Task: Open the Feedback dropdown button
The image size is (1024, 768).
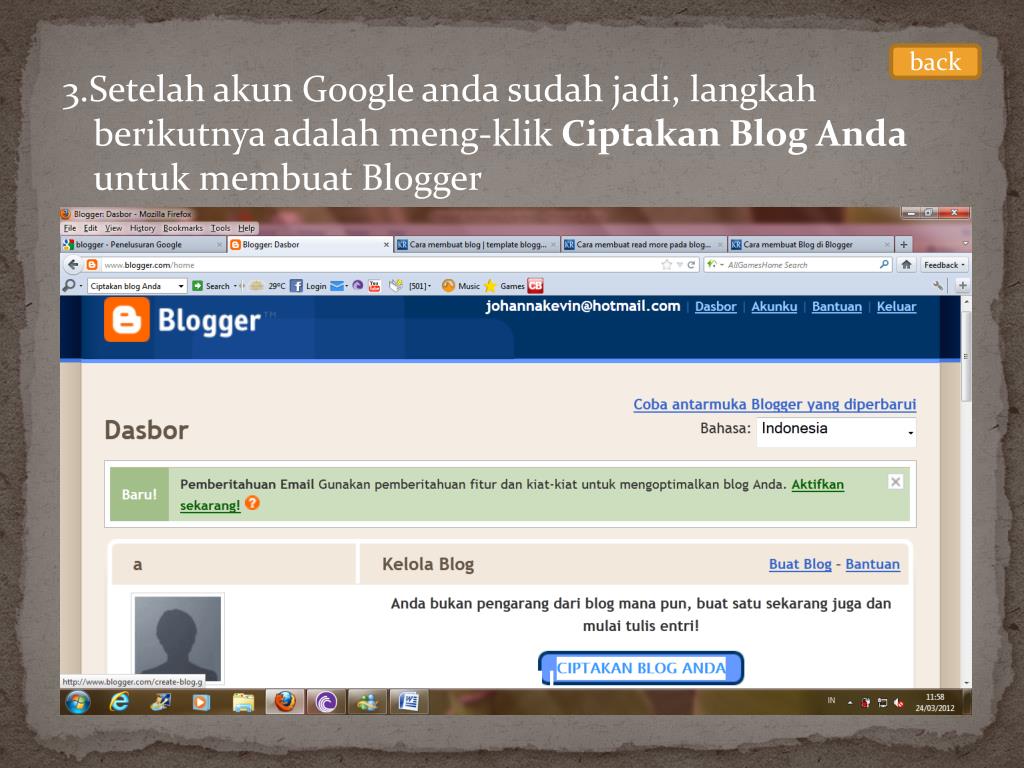Action: point(944,264)
